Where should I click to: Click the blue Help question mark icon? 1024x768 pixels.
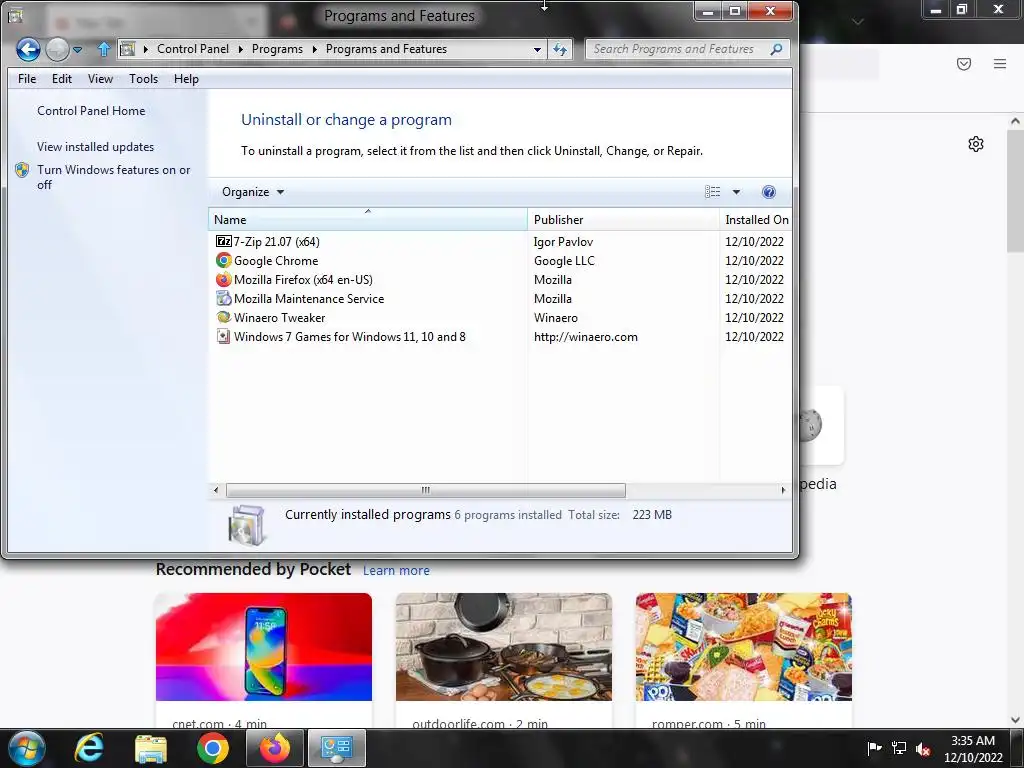click(x=769, y=192)
